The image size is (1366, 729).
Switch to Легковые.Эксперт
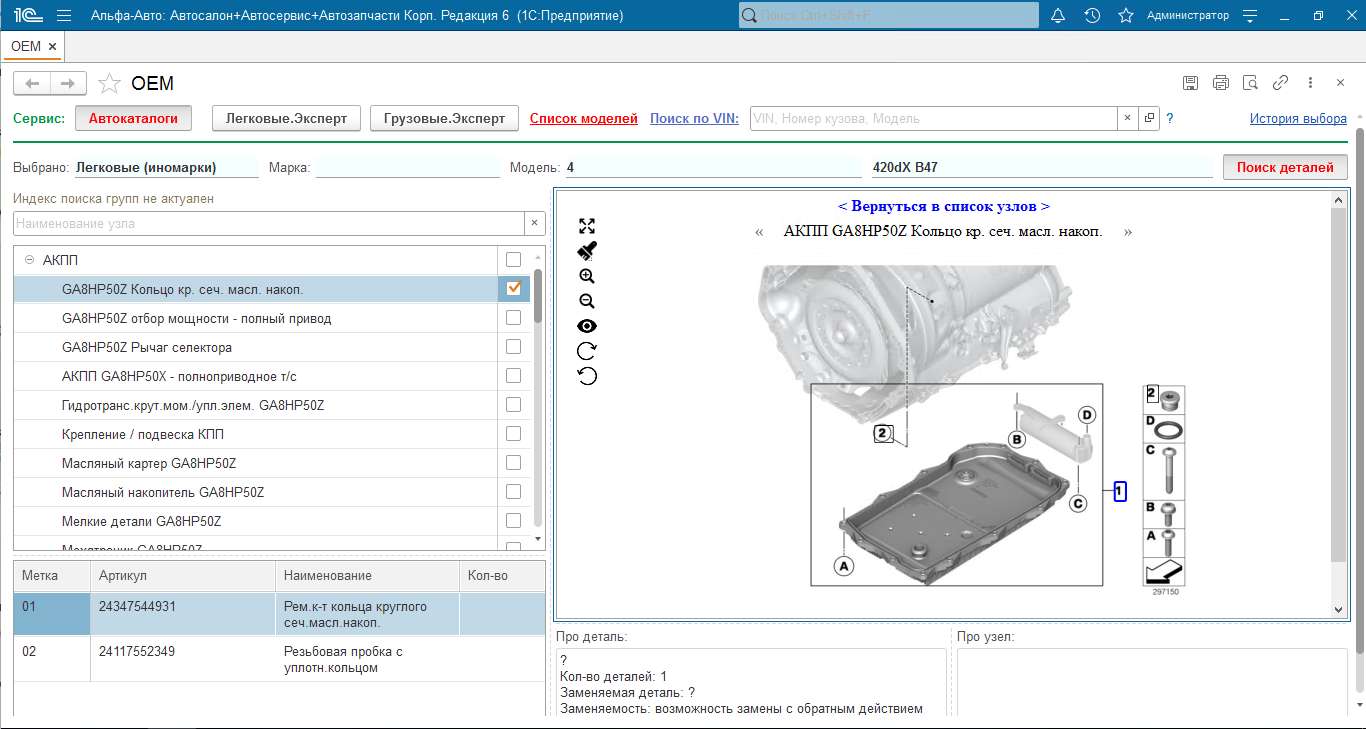click(x=286, y=118)
